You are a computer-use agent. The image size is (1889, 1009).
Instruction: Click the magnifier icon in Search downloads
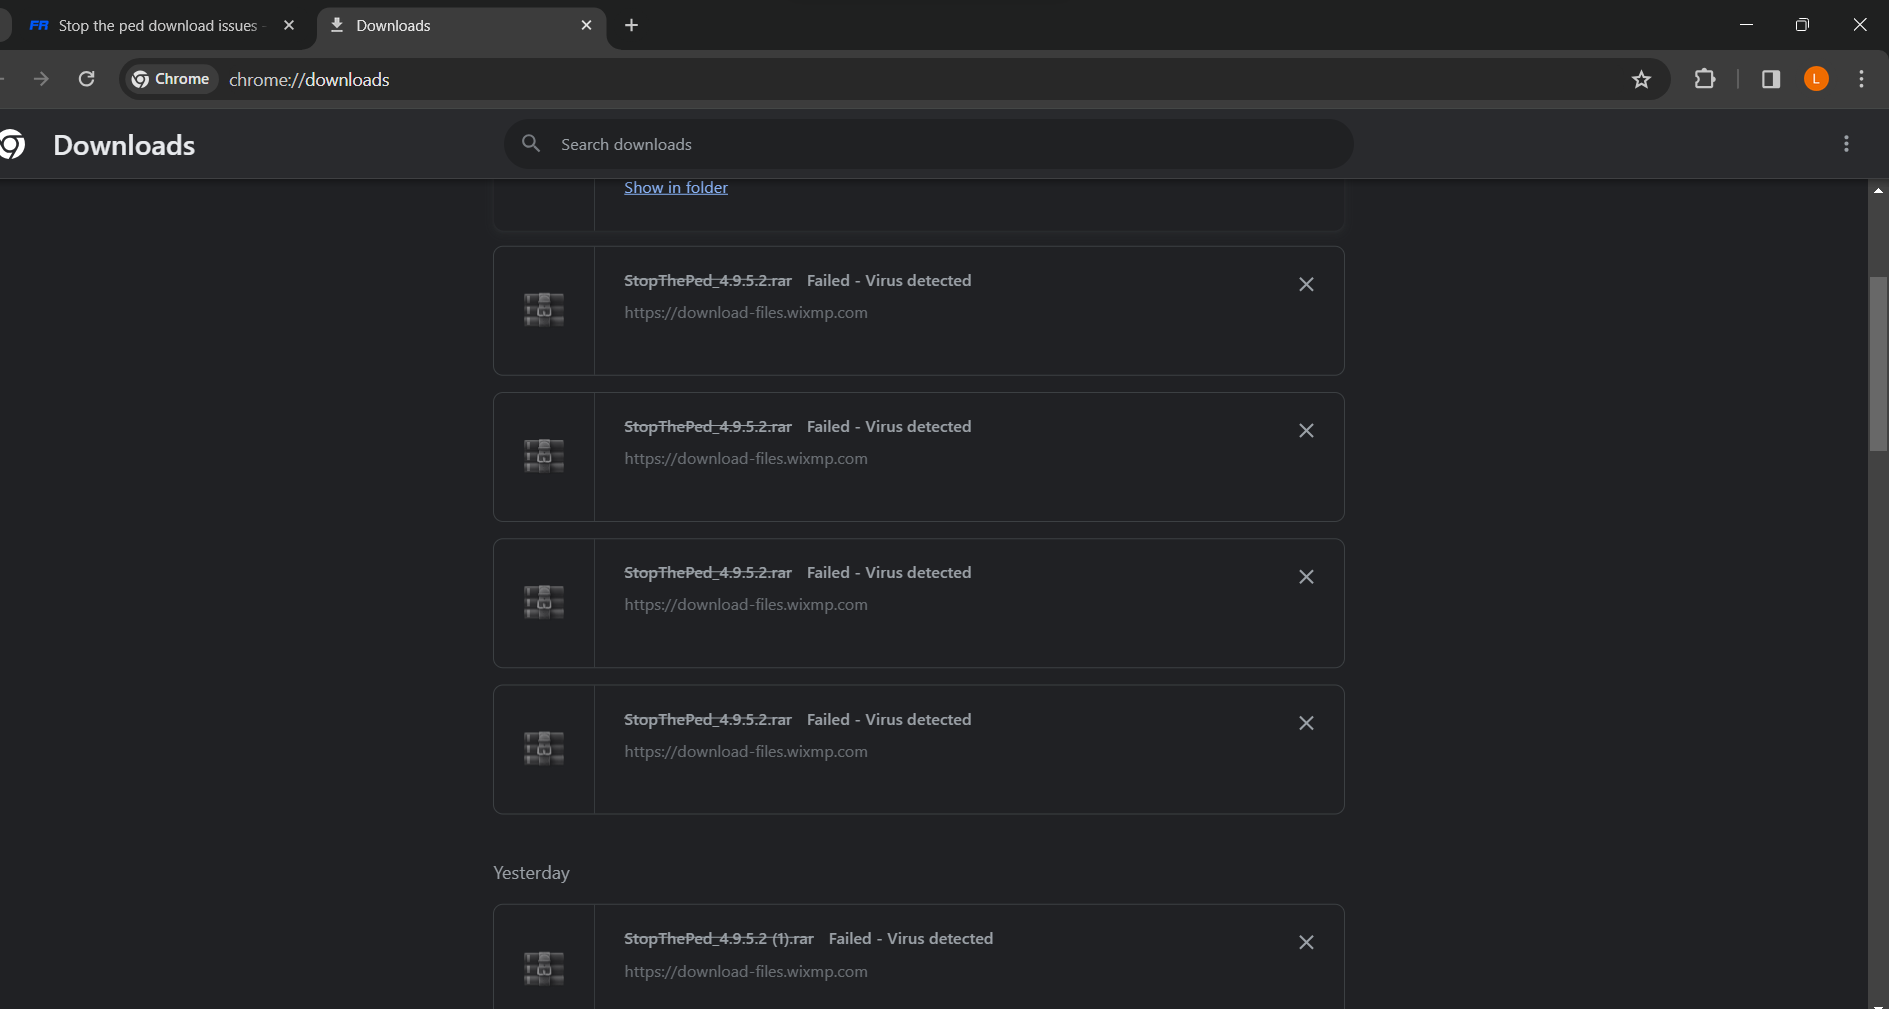click(x=531, y=144)
